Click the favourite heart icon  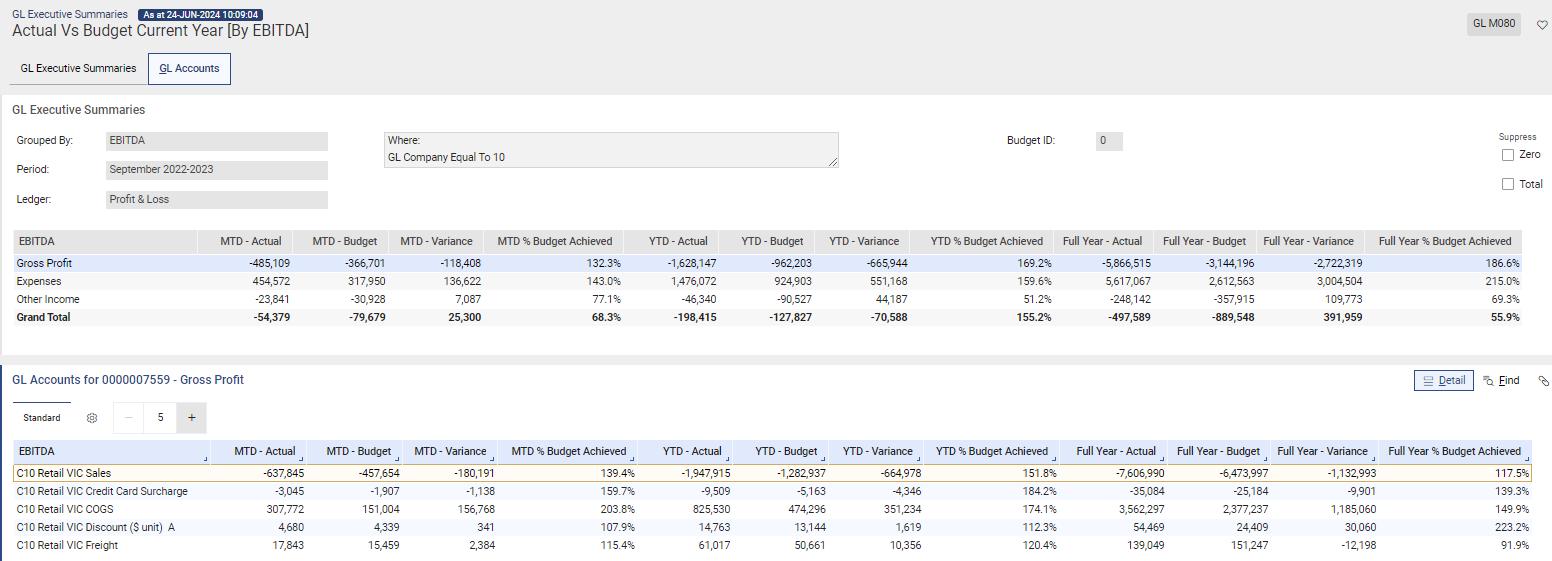point(1541,25)
